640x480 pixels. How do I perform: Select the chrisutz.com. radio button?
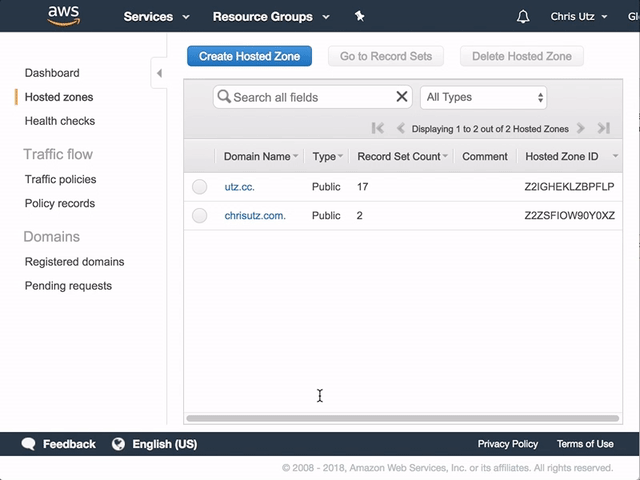click(200, 215)
